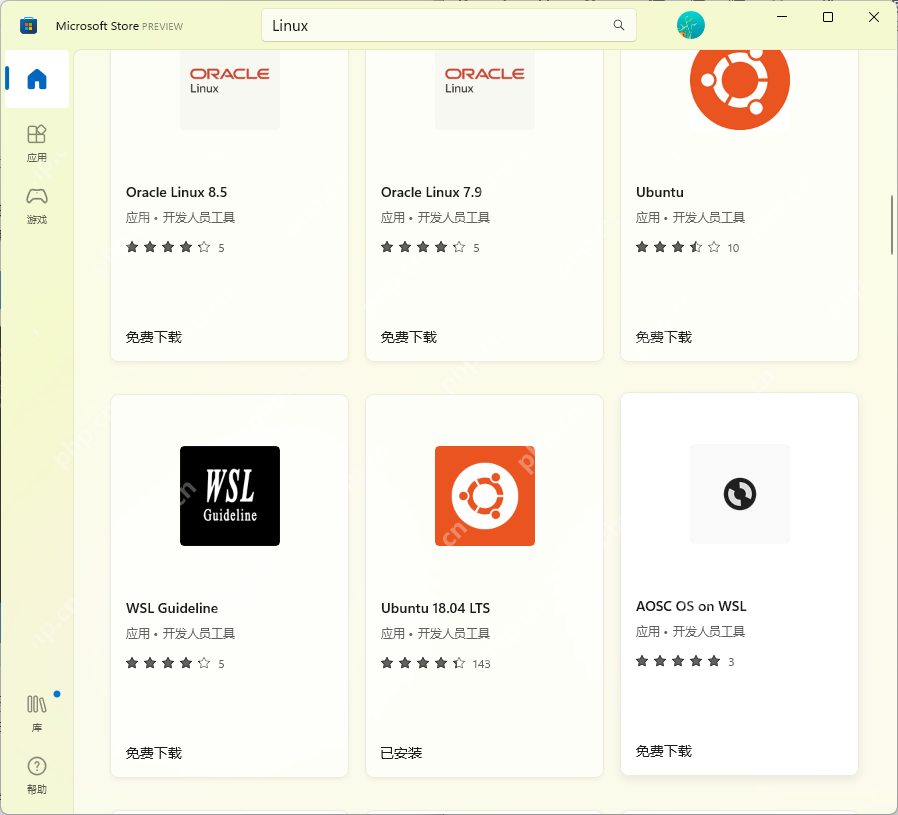898x815 pixels.
Task: Click 已安装 under Ubuntu 18.04 LTS
Action: [400, 753]
